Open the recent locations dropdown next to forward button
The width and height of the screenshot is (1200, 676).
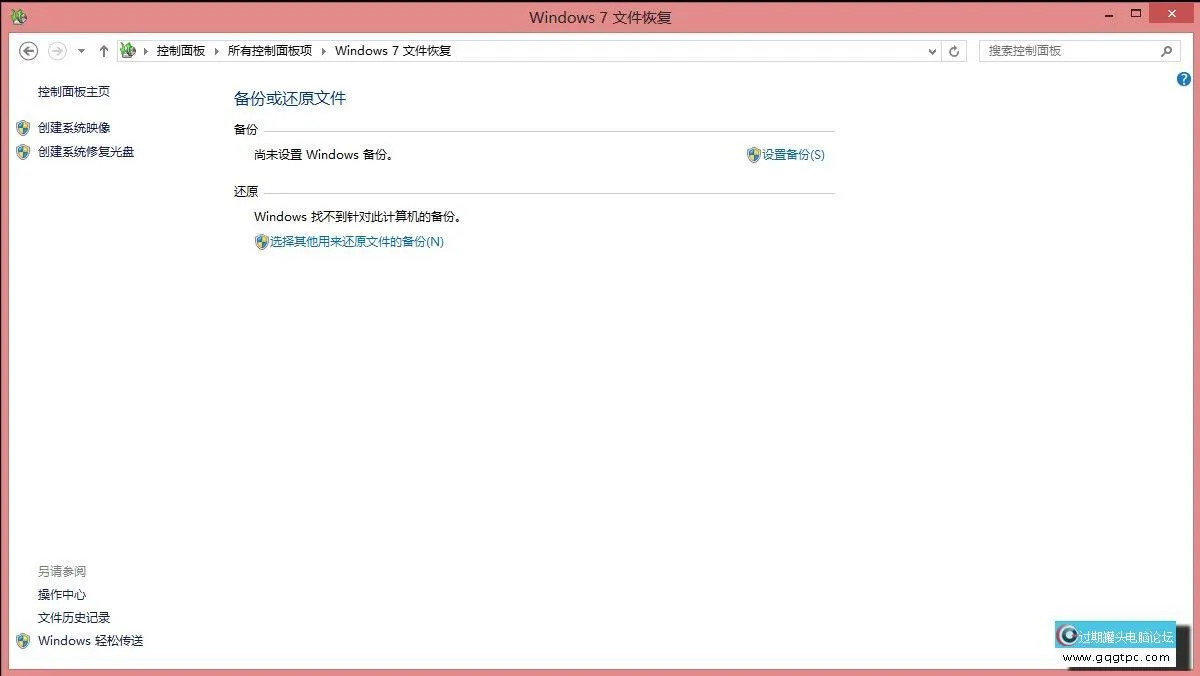[80, 50]
